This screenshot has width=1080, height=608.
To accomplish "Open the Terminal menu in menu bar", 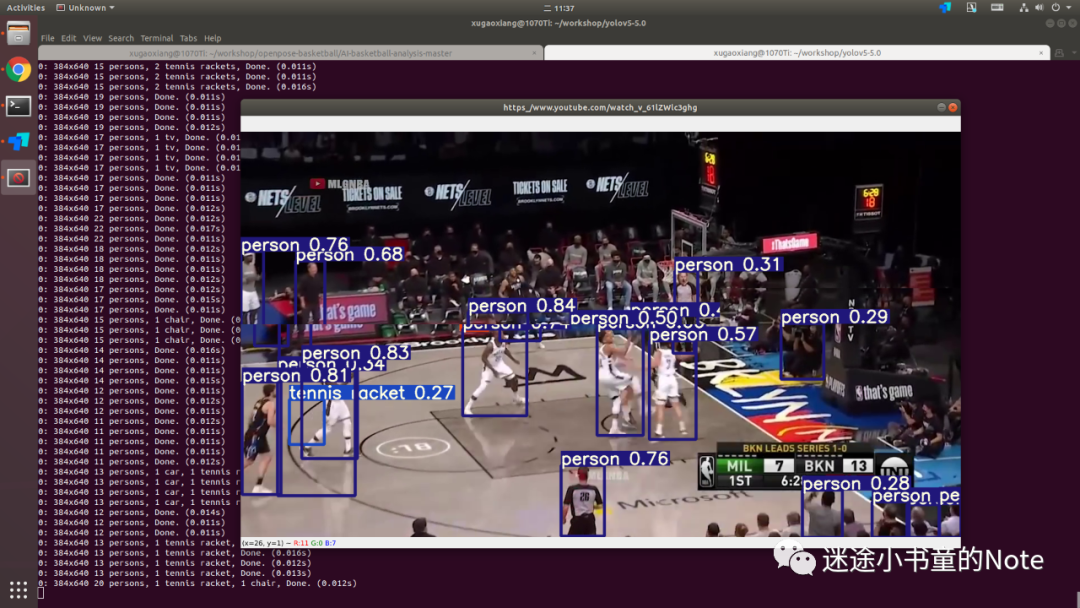I will 156,39.
